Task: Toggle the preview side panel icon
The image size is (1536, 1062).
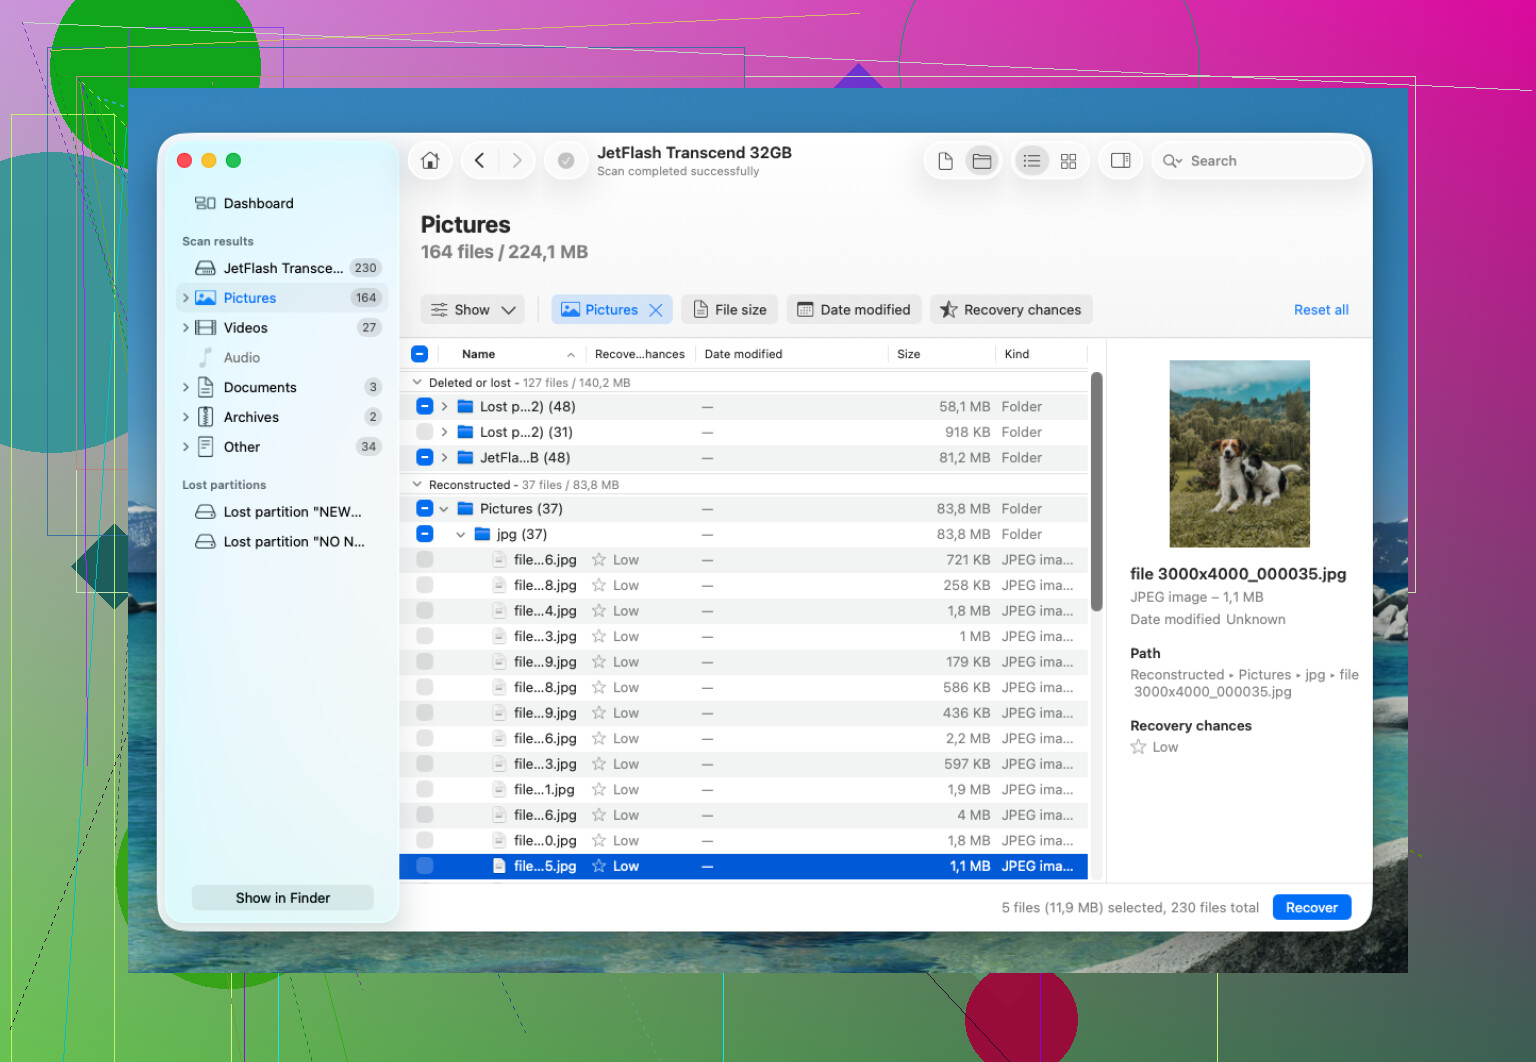Action: pos(1120,161)
